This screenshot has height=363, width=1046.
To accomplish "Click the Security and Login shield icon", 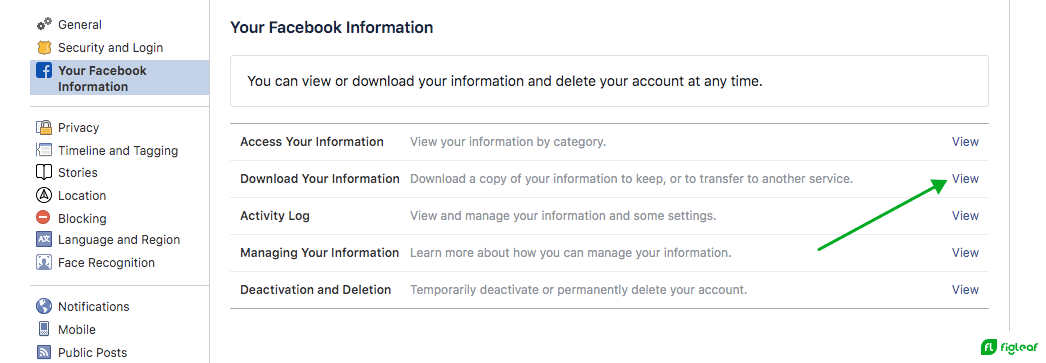I will click(44, 47).
